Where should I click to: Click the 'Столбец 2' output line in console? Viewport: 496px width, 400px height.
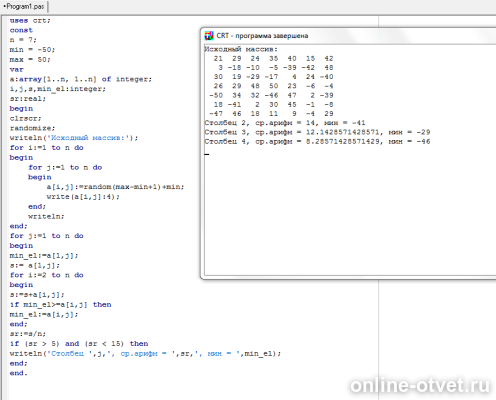click(x=285, y=123)
